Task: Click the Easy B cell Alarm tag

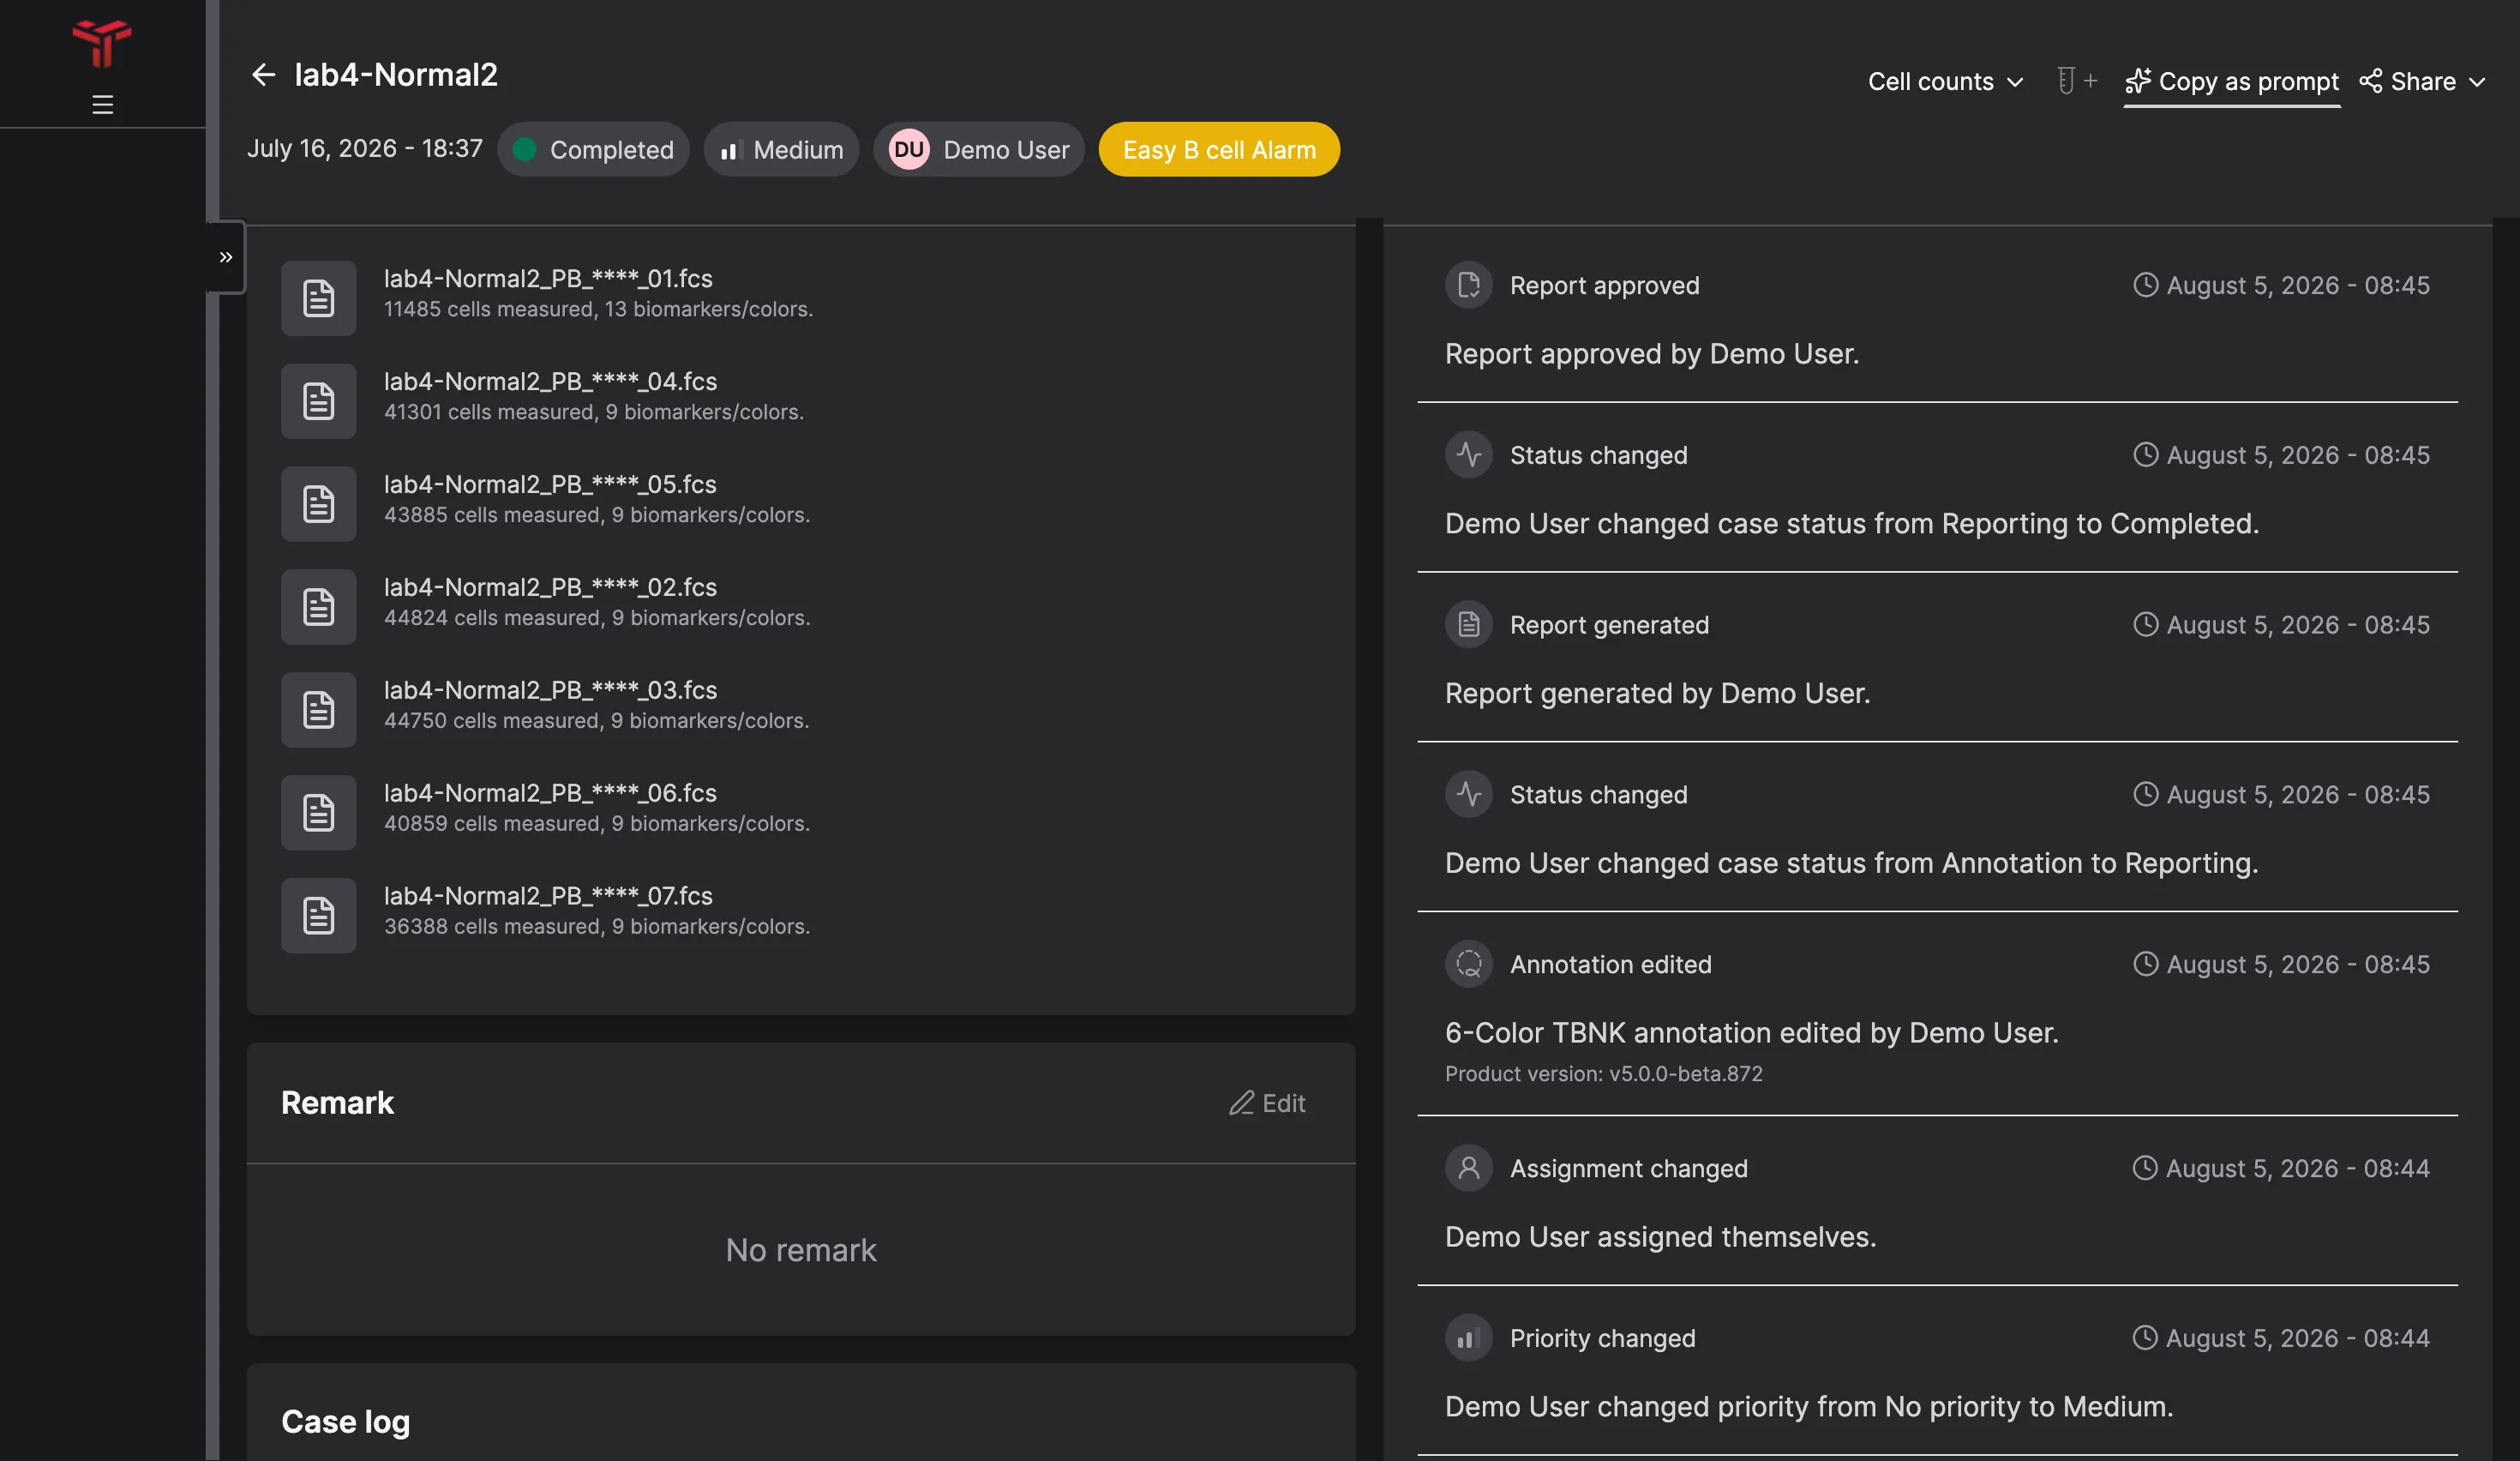Action: pyautogui.click(x=1219, y=149)
